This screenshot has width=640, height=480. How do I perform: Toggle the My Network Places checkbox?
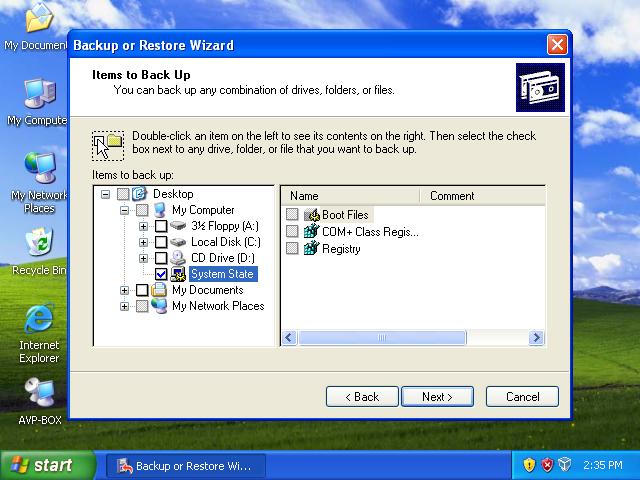[x=142, y=306]
